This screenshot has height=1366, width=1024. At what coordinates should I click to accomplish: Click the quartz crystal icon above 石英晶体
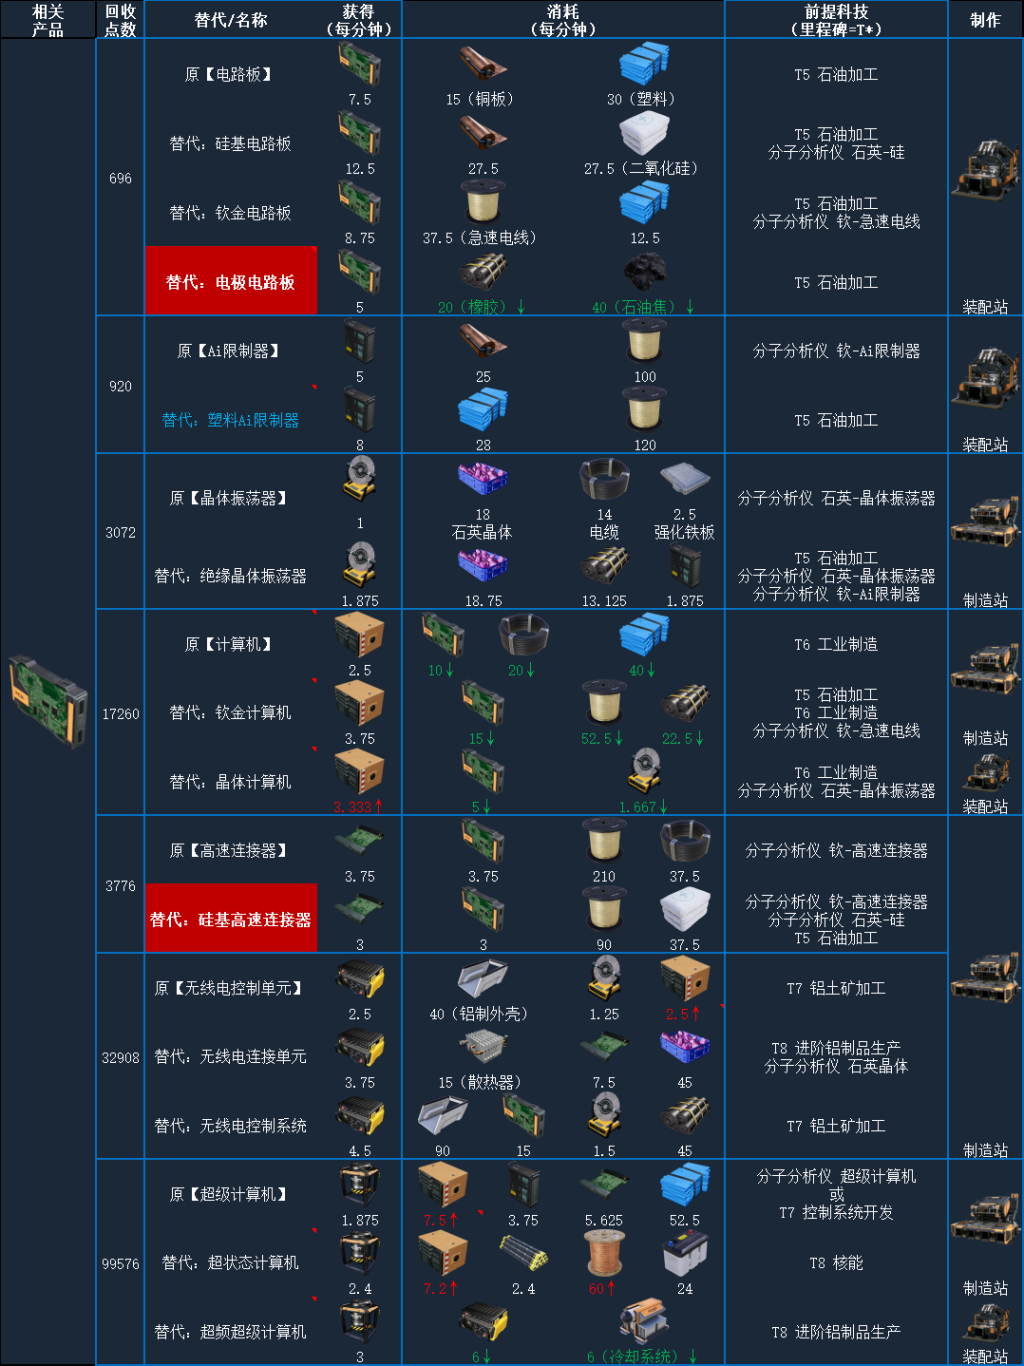tap(483, 479)
